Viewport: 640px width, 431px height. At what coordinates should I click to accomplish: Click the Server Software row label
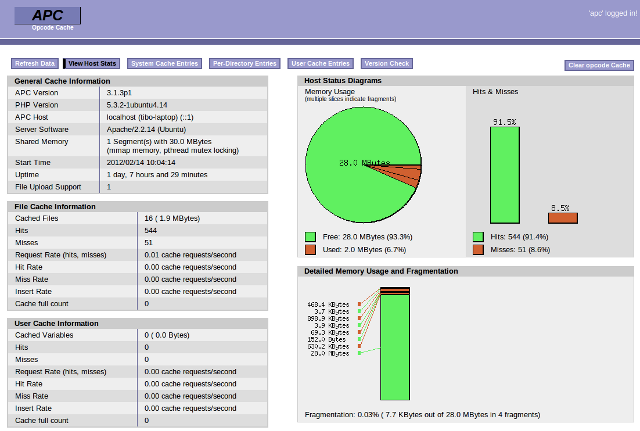(x=42, y=129)
